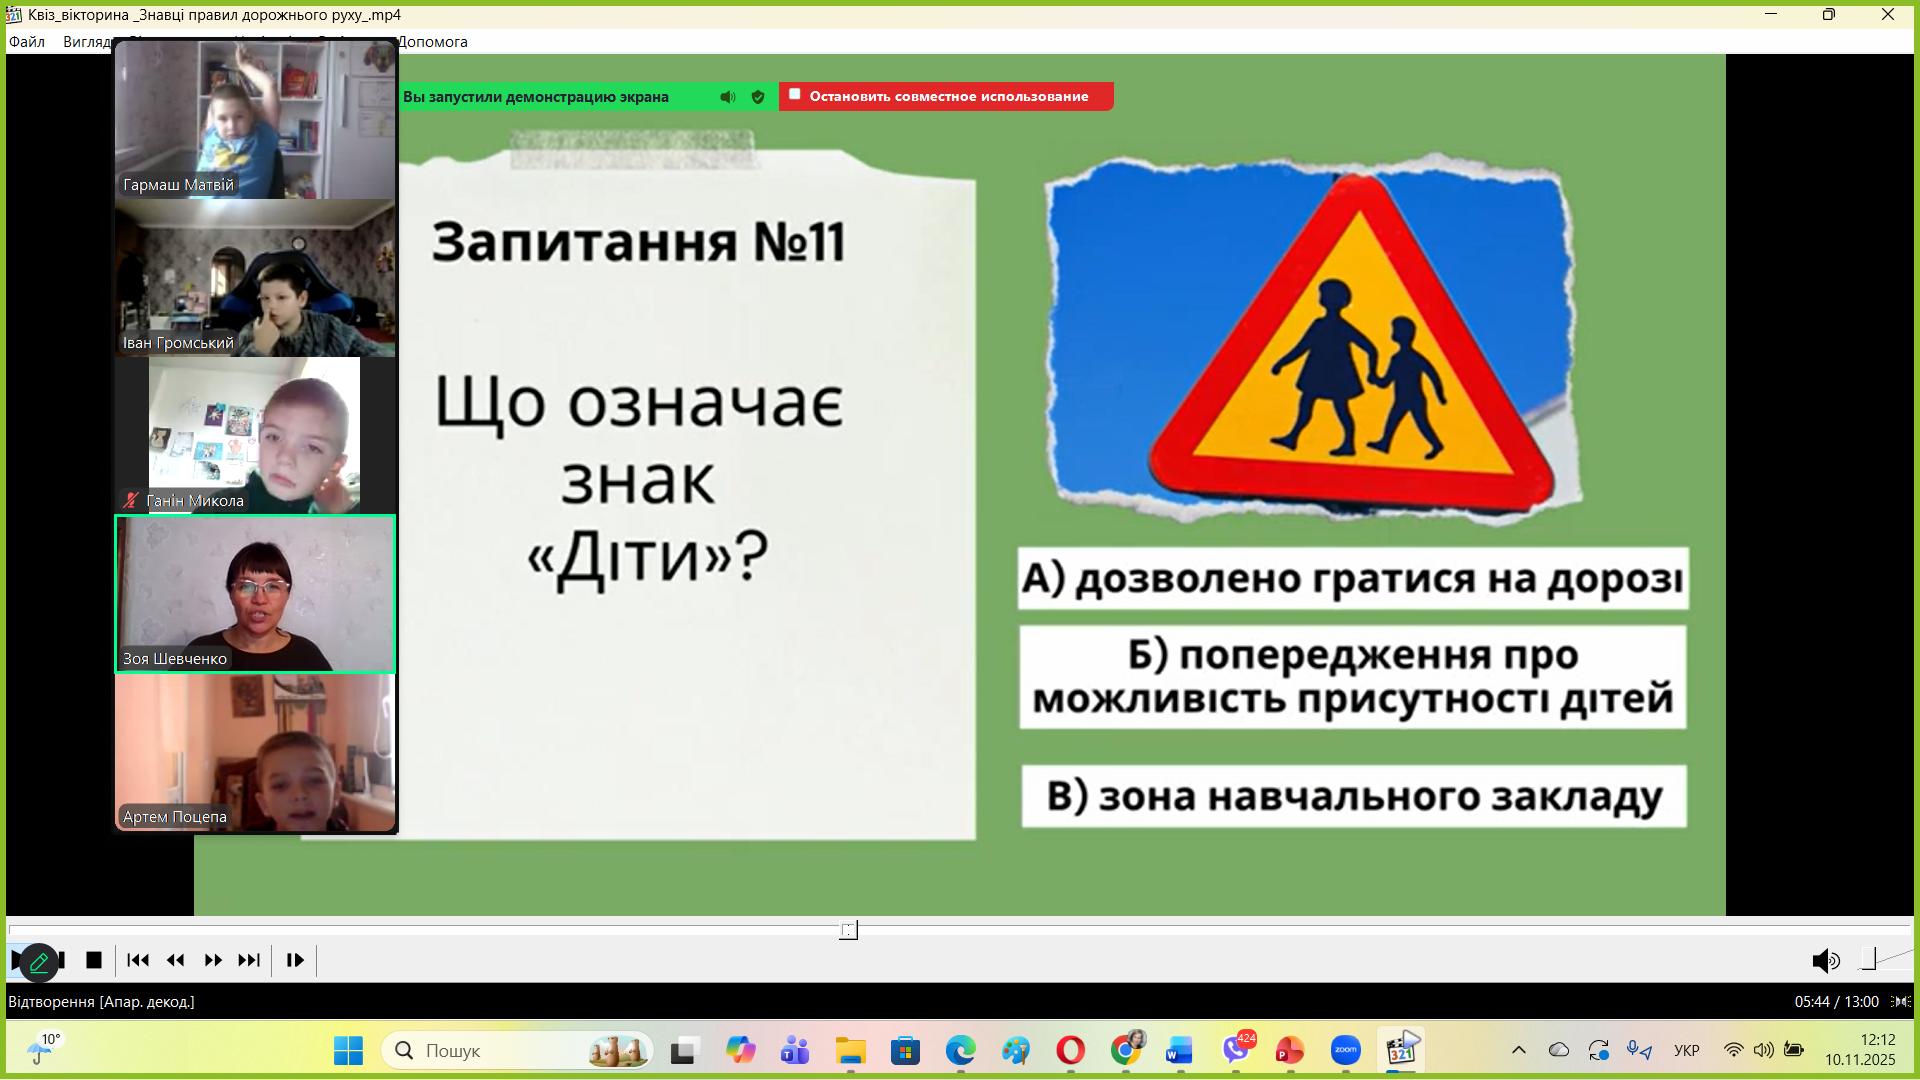Stop video playback with the square button
1920x1080 pixels.
(x=94, y=960)
